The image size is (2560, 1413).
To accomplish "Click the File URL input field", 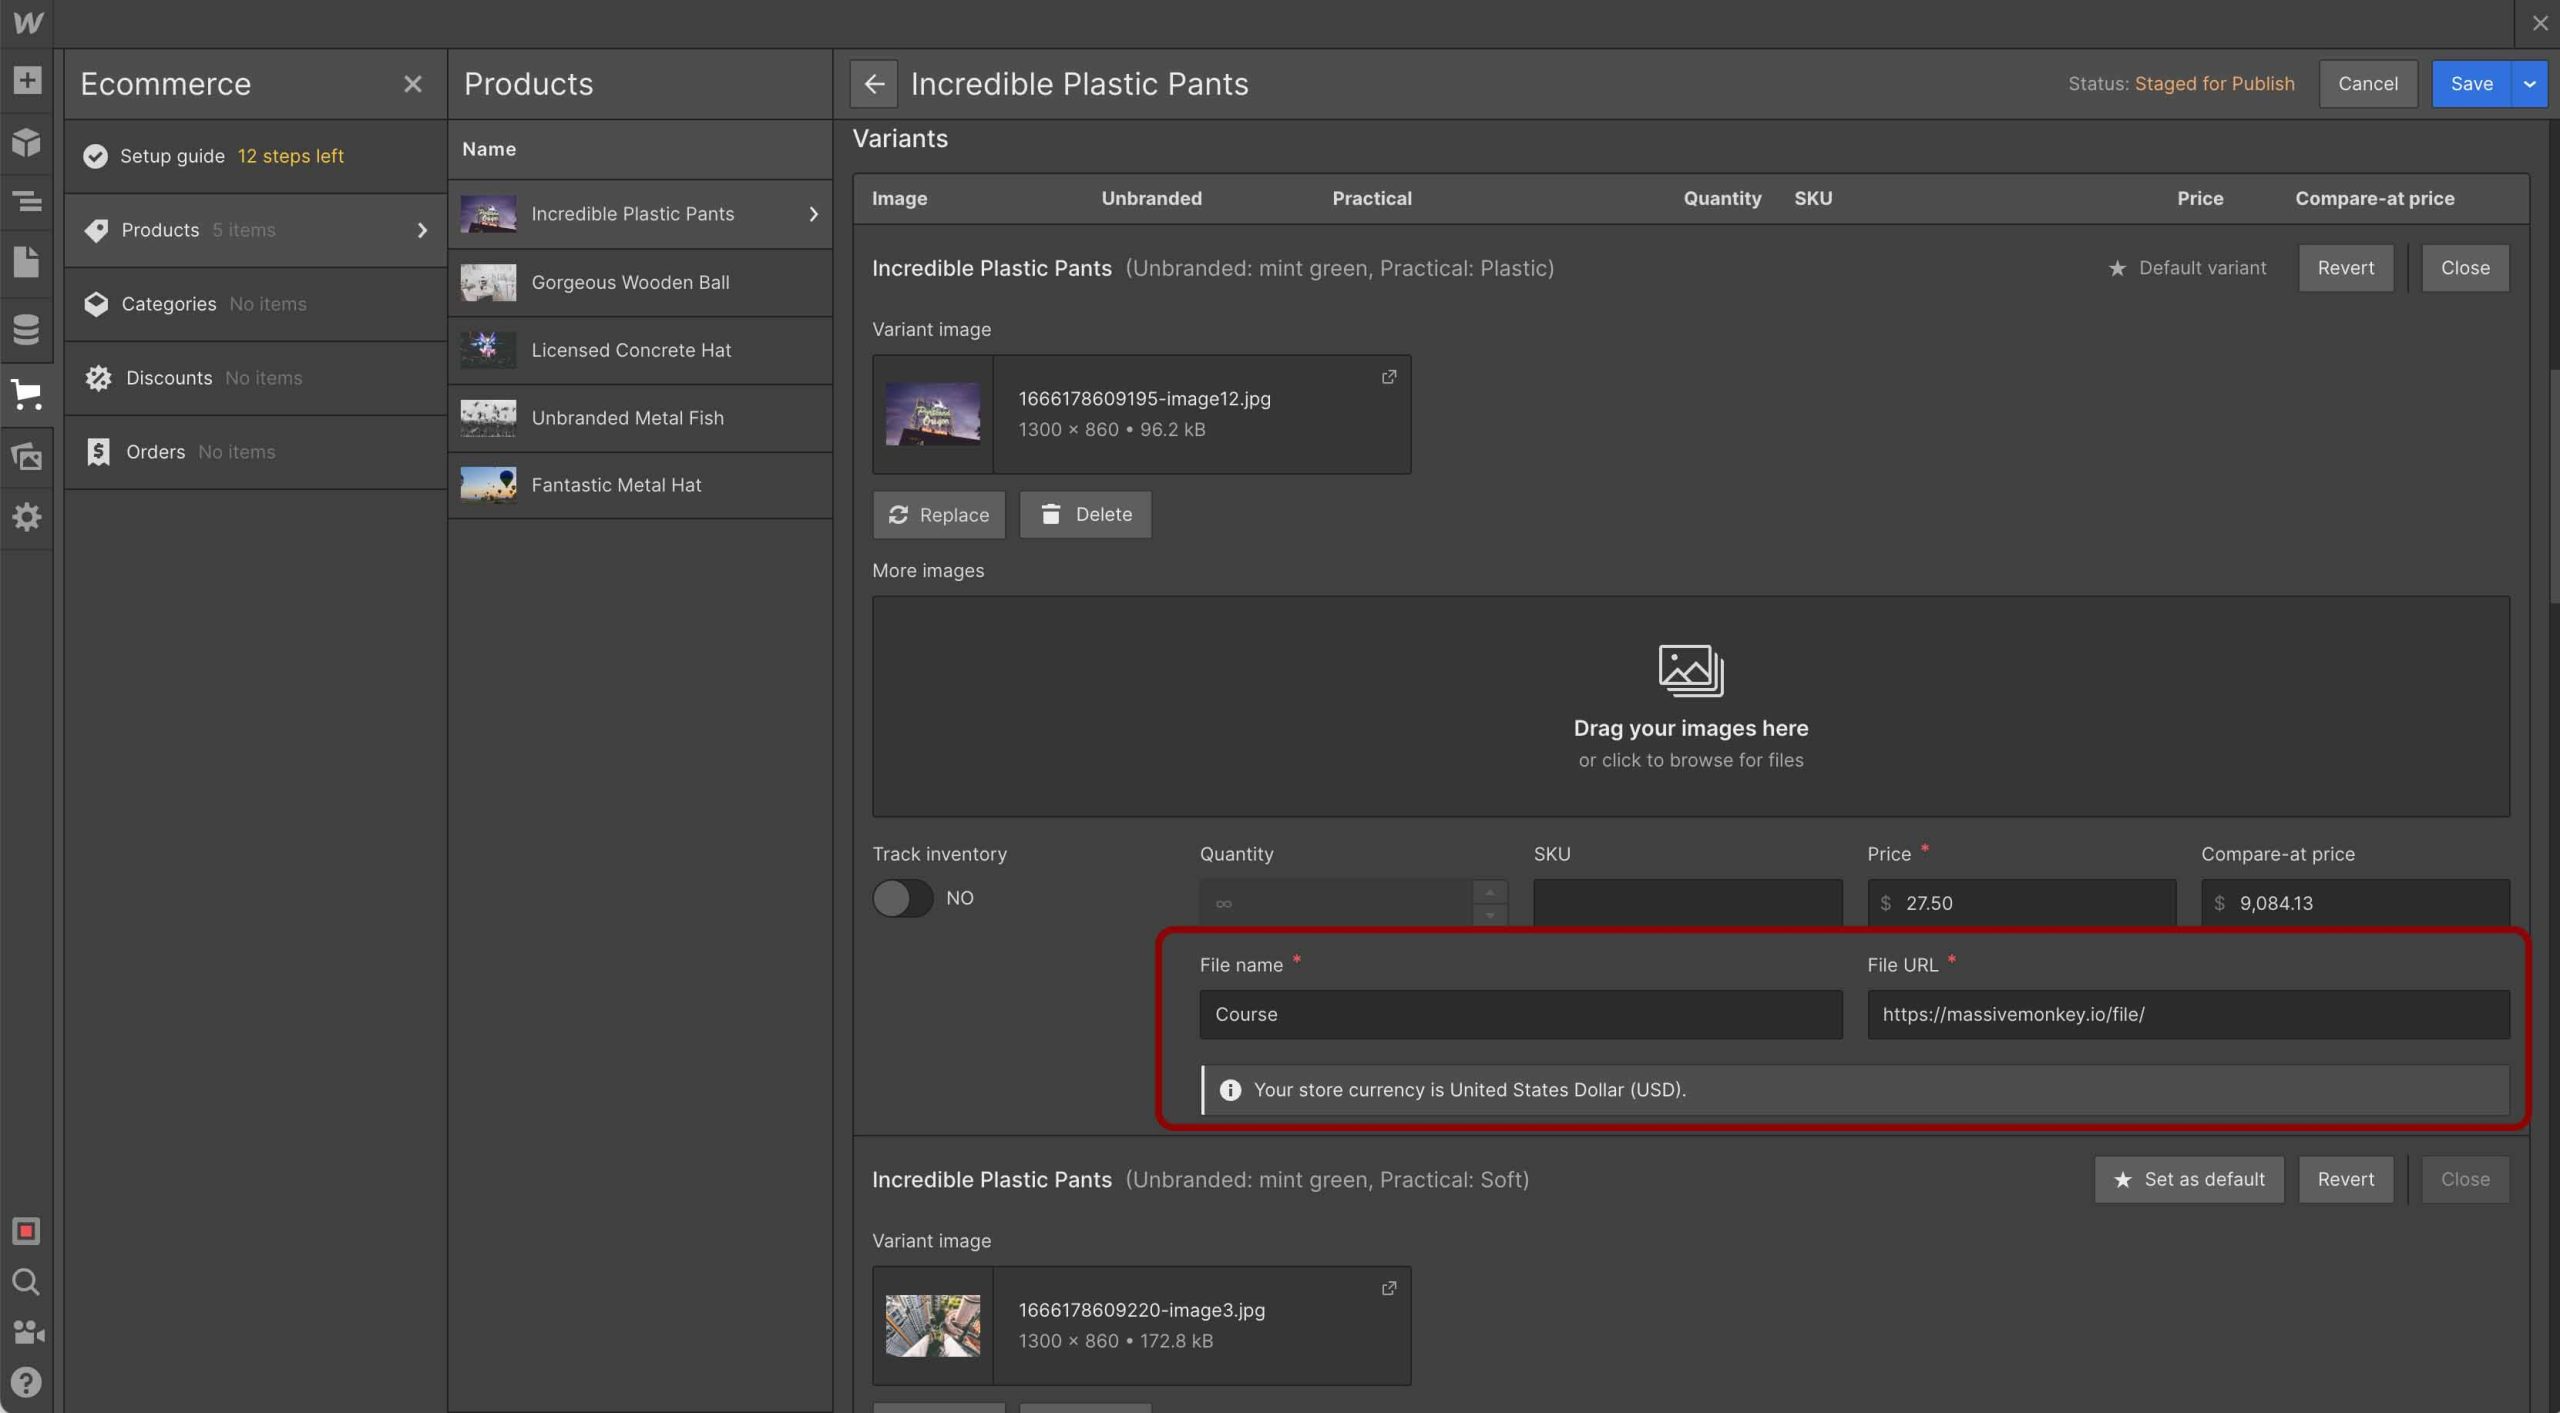I will tap(2187, 1014).
